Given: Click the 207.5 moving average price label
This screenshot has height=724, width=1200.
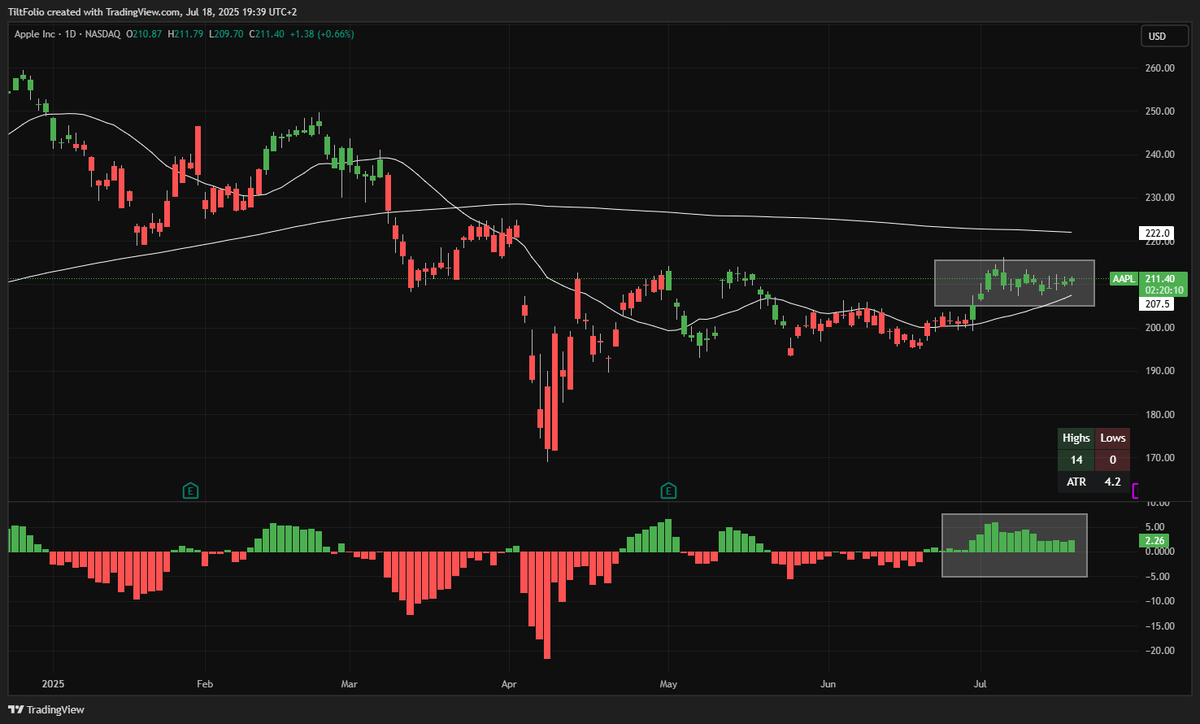Looking at the screenshot, I should (1156, 303).
